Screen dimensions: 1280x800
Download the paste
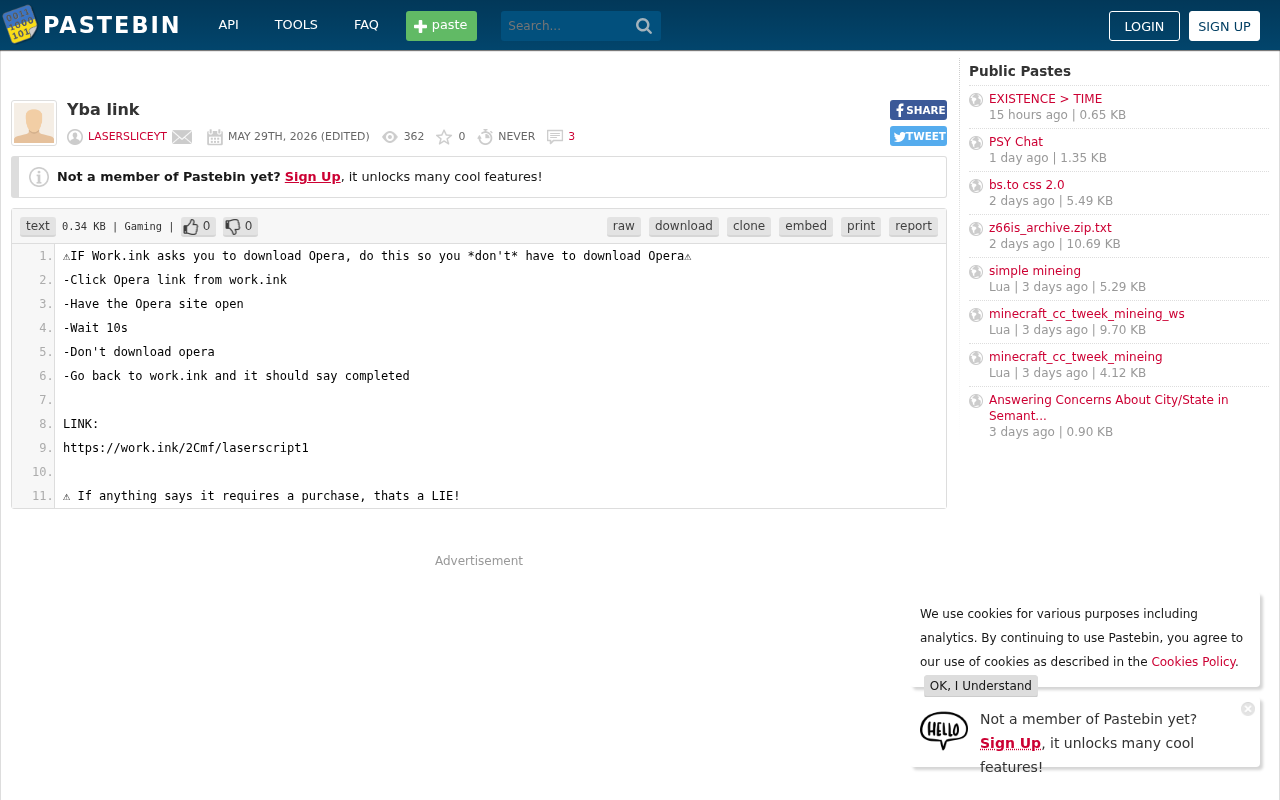point(684,227)
